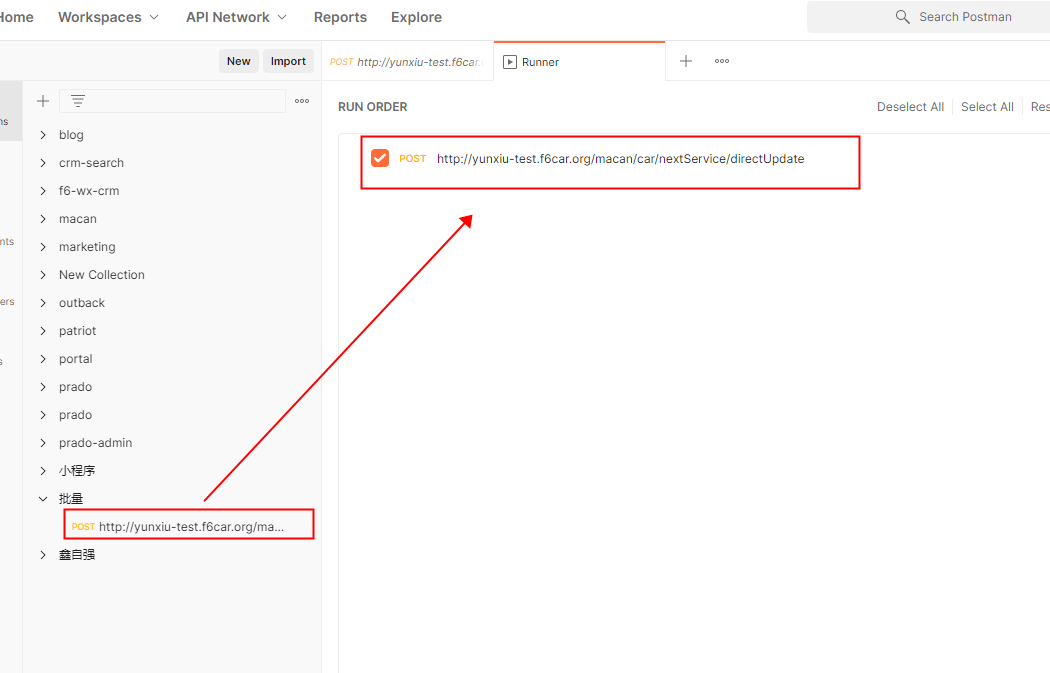Expand the 鑫自强 collection
This screenshot has width=1050, height=673.
click(43, 555)
